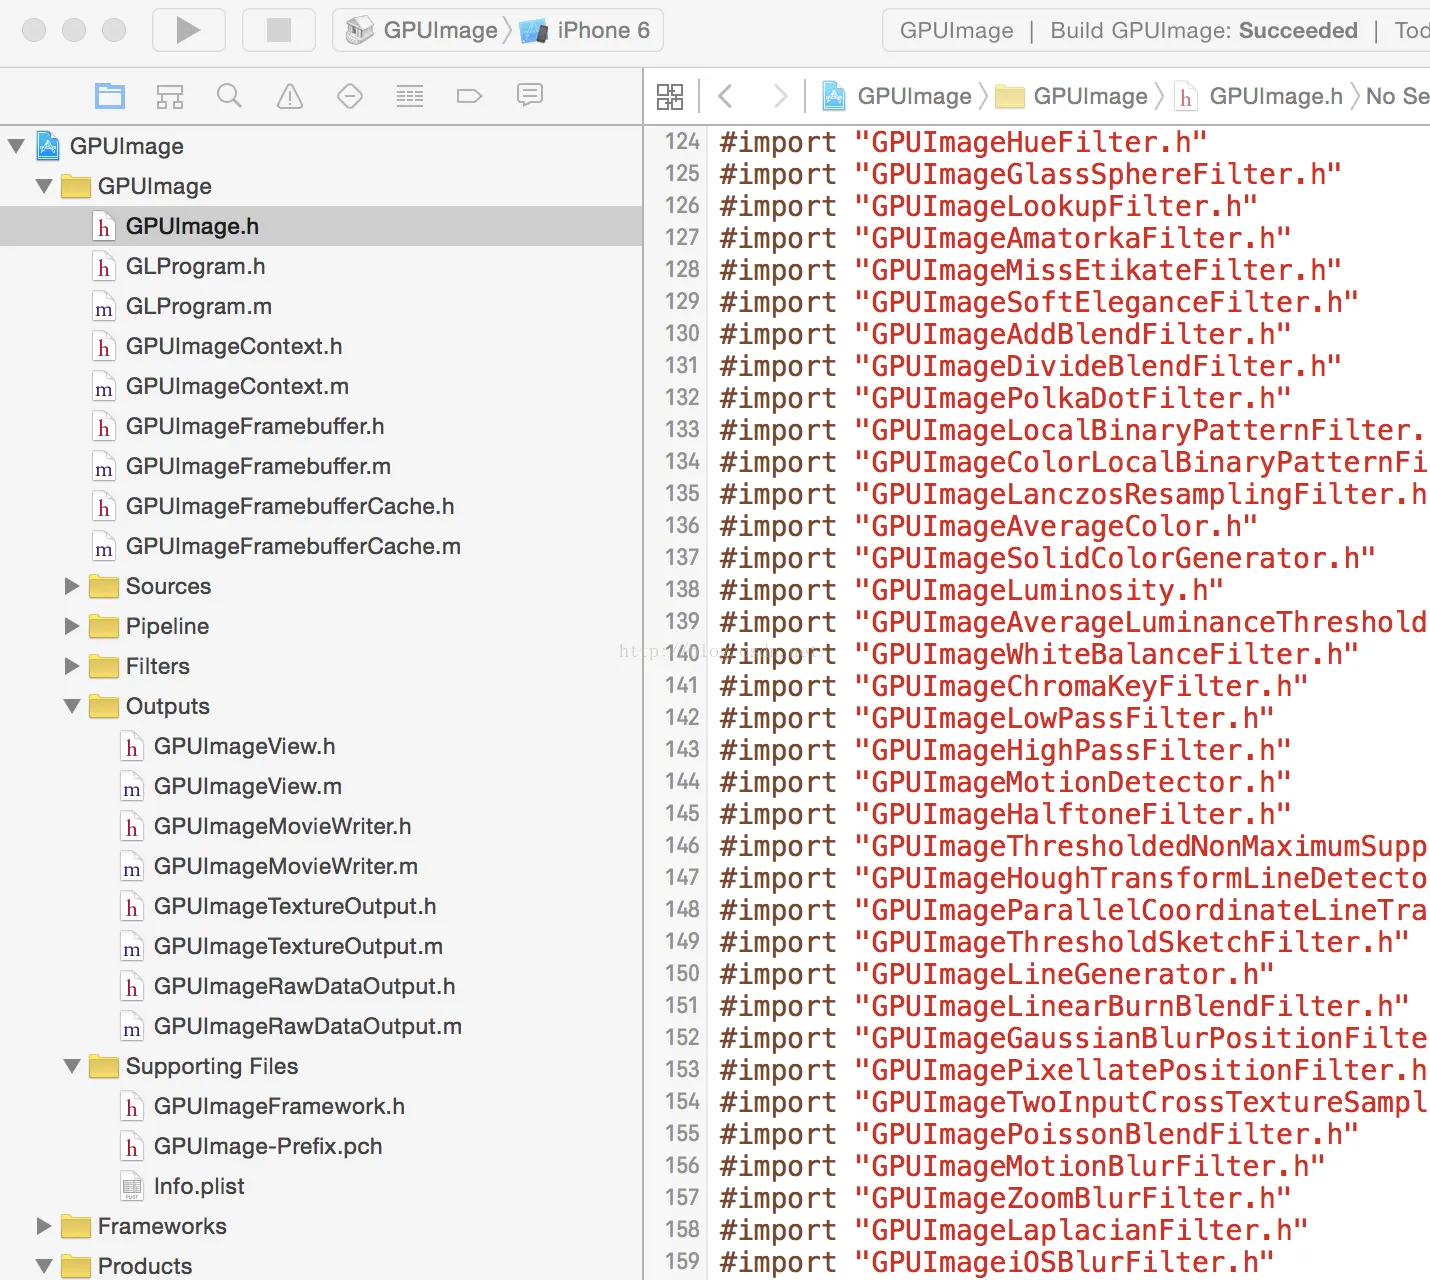
Task: Choose iPhone 6 run destination
Action: pos(585,30)
